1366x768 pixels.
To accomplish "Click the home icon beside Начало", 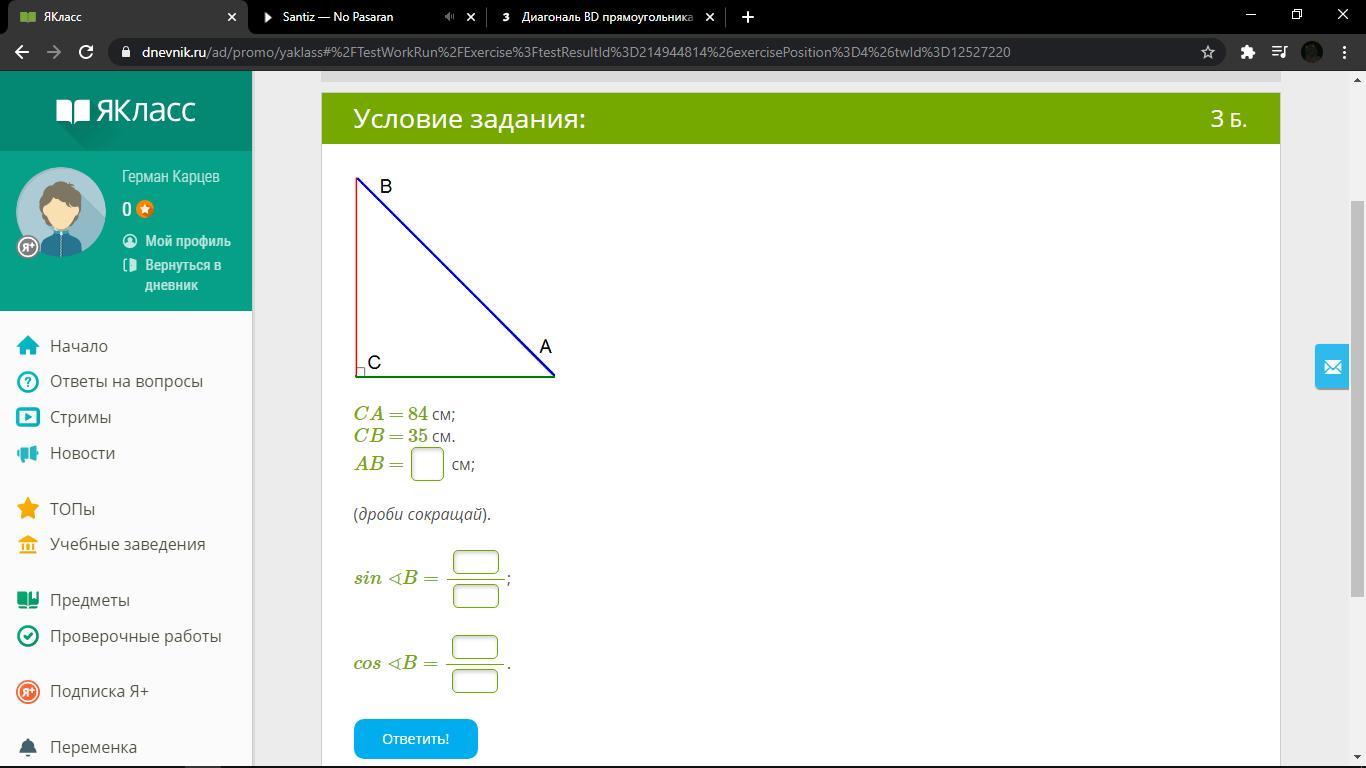I will [x=28, y=346].
